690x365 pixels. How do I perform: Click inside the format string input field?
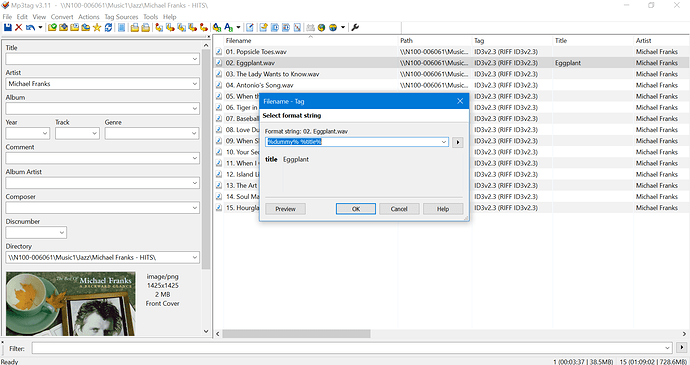[357, 142]
